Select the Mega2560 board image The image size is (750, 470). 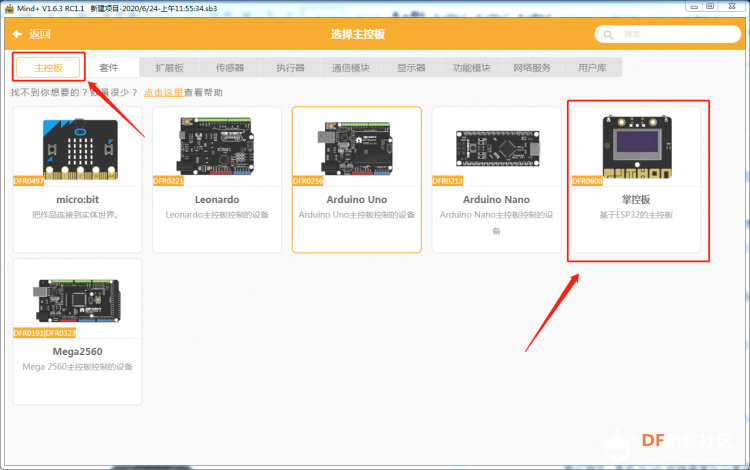(x=77, y=301)
